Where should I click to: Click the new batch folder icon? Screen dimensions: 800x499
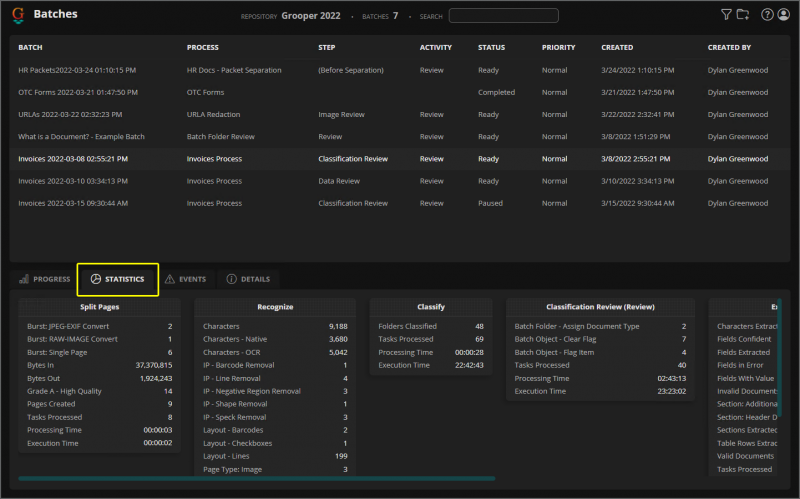[742, 15]
